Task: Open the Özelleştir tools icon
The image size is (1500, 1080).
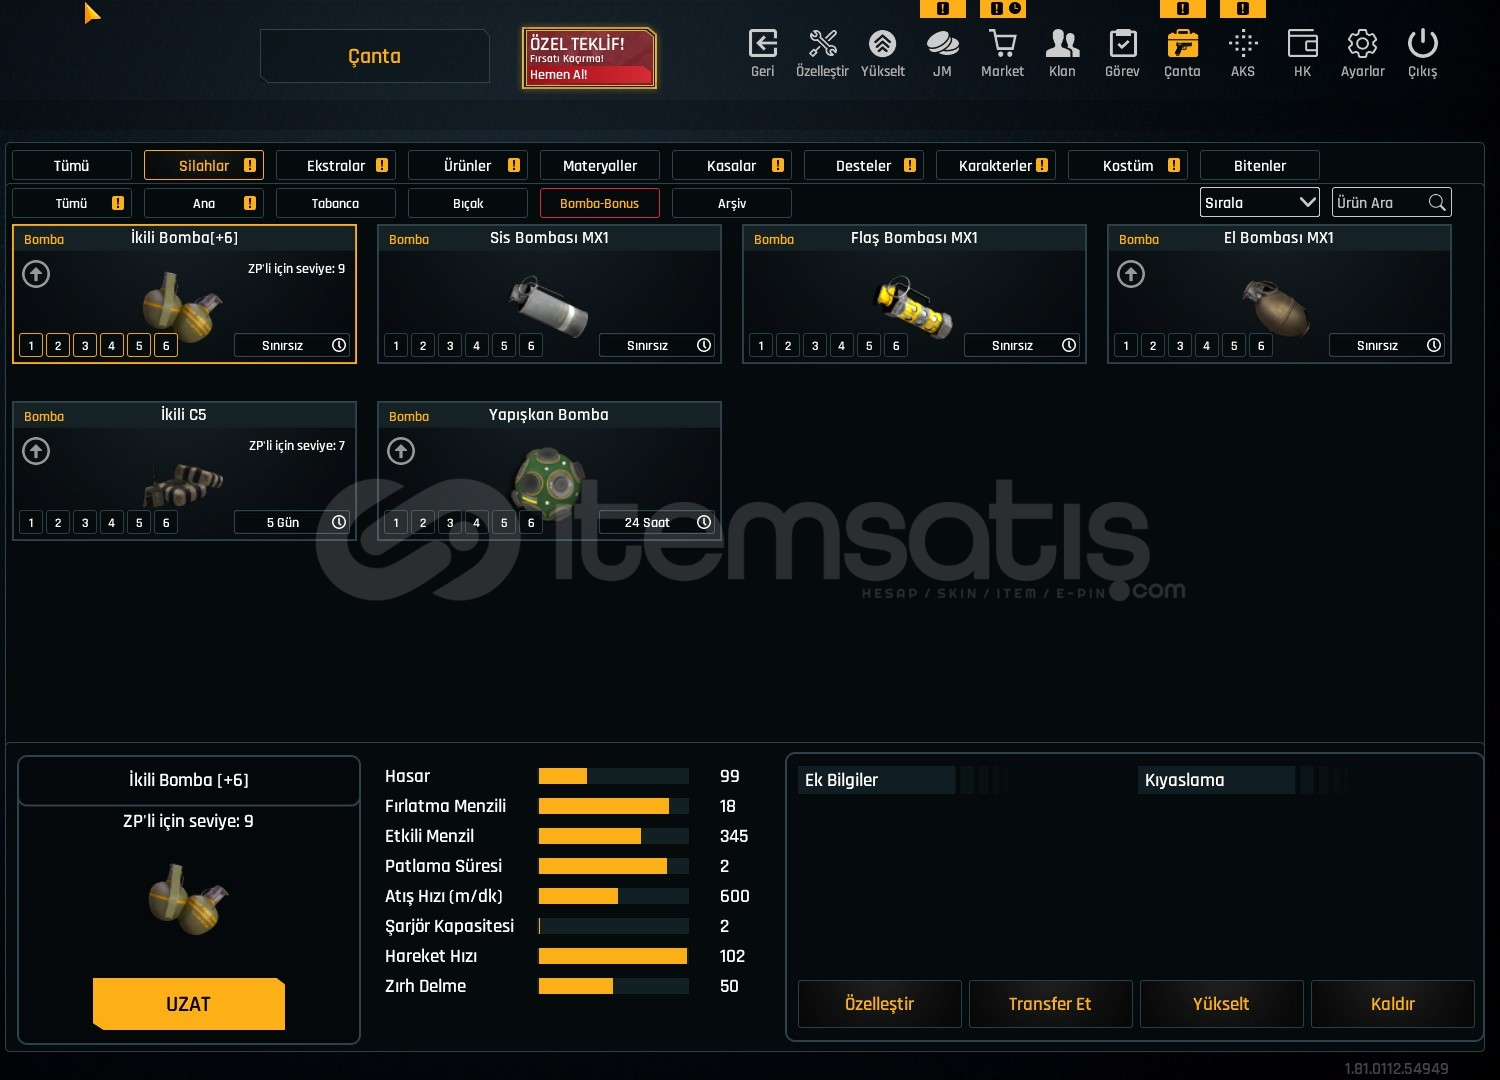Action: pyautogui.click(x=822, y=45)
